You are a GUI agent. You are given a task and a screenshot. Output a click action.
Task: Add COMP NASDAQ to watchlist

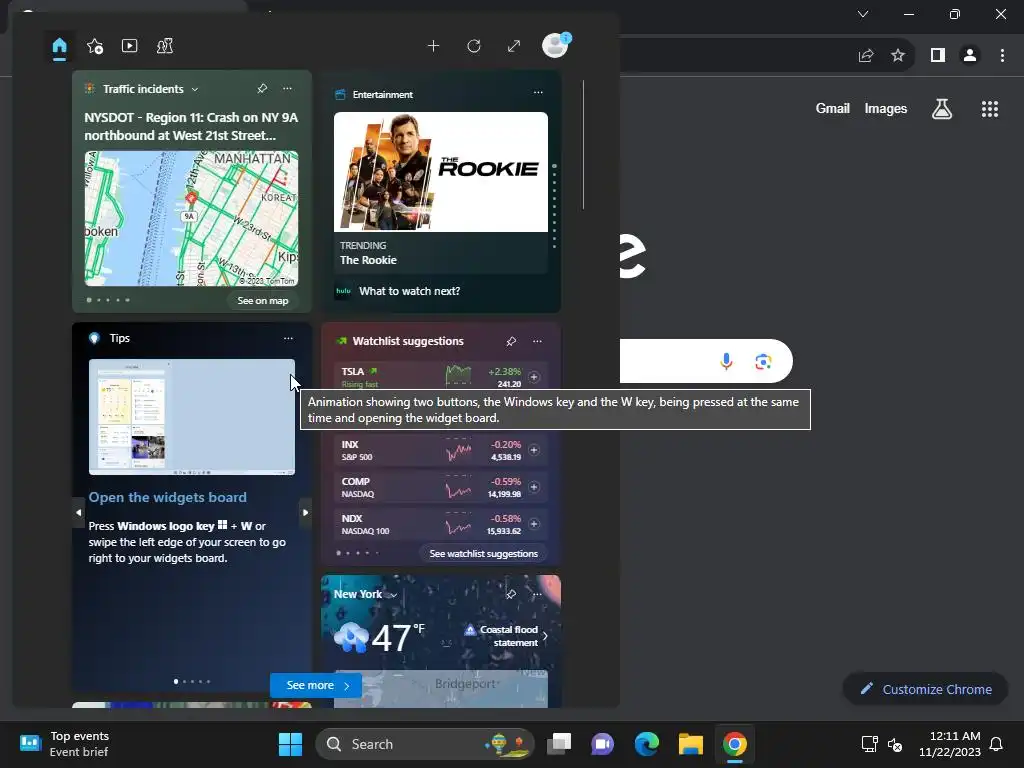[534, 487]
